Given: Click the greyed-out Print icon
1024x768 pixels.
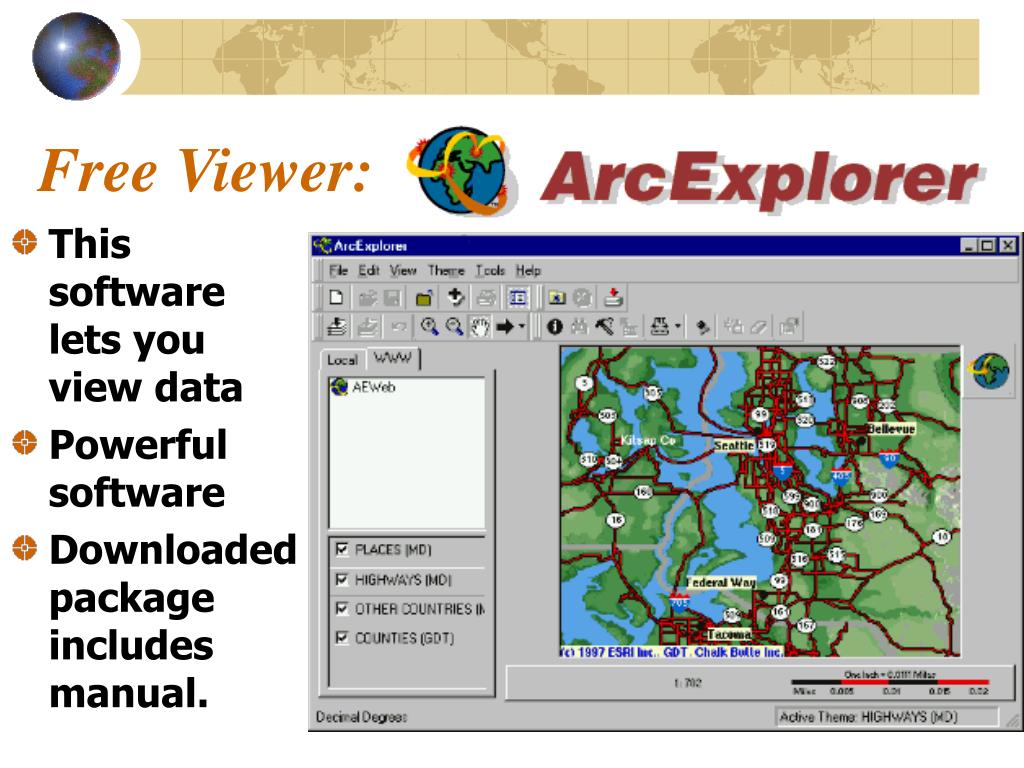Looking at the screenshot, I should click(x=486, y=298).
